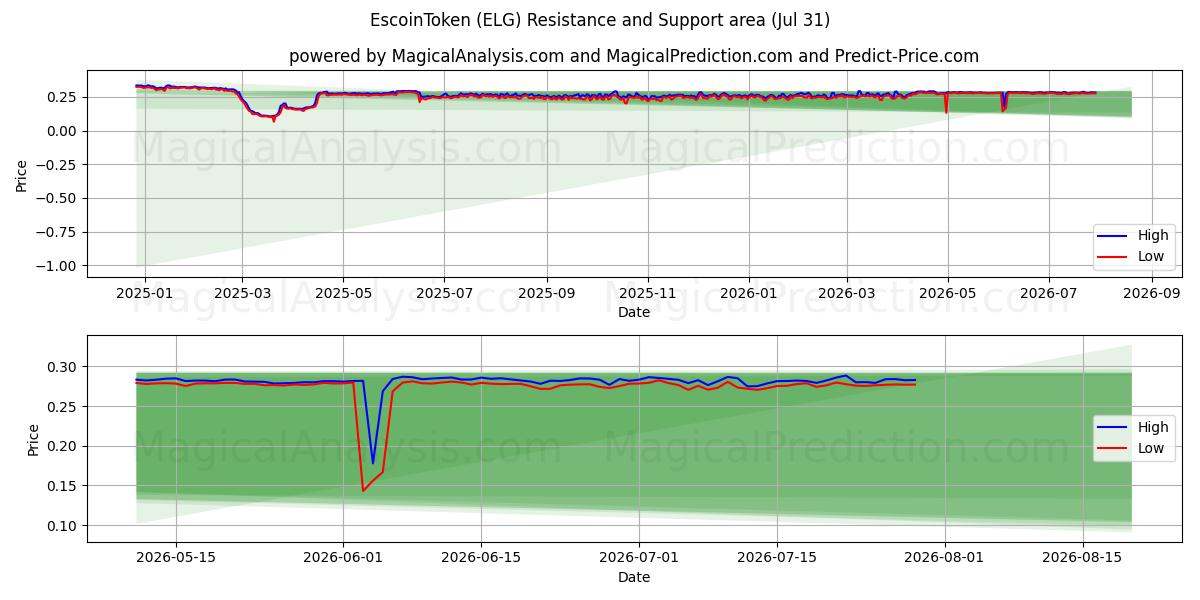Click the 'Date' axis title under top chart
Viewport: 1200px width, 600px height.
click(x=634, y=312)
